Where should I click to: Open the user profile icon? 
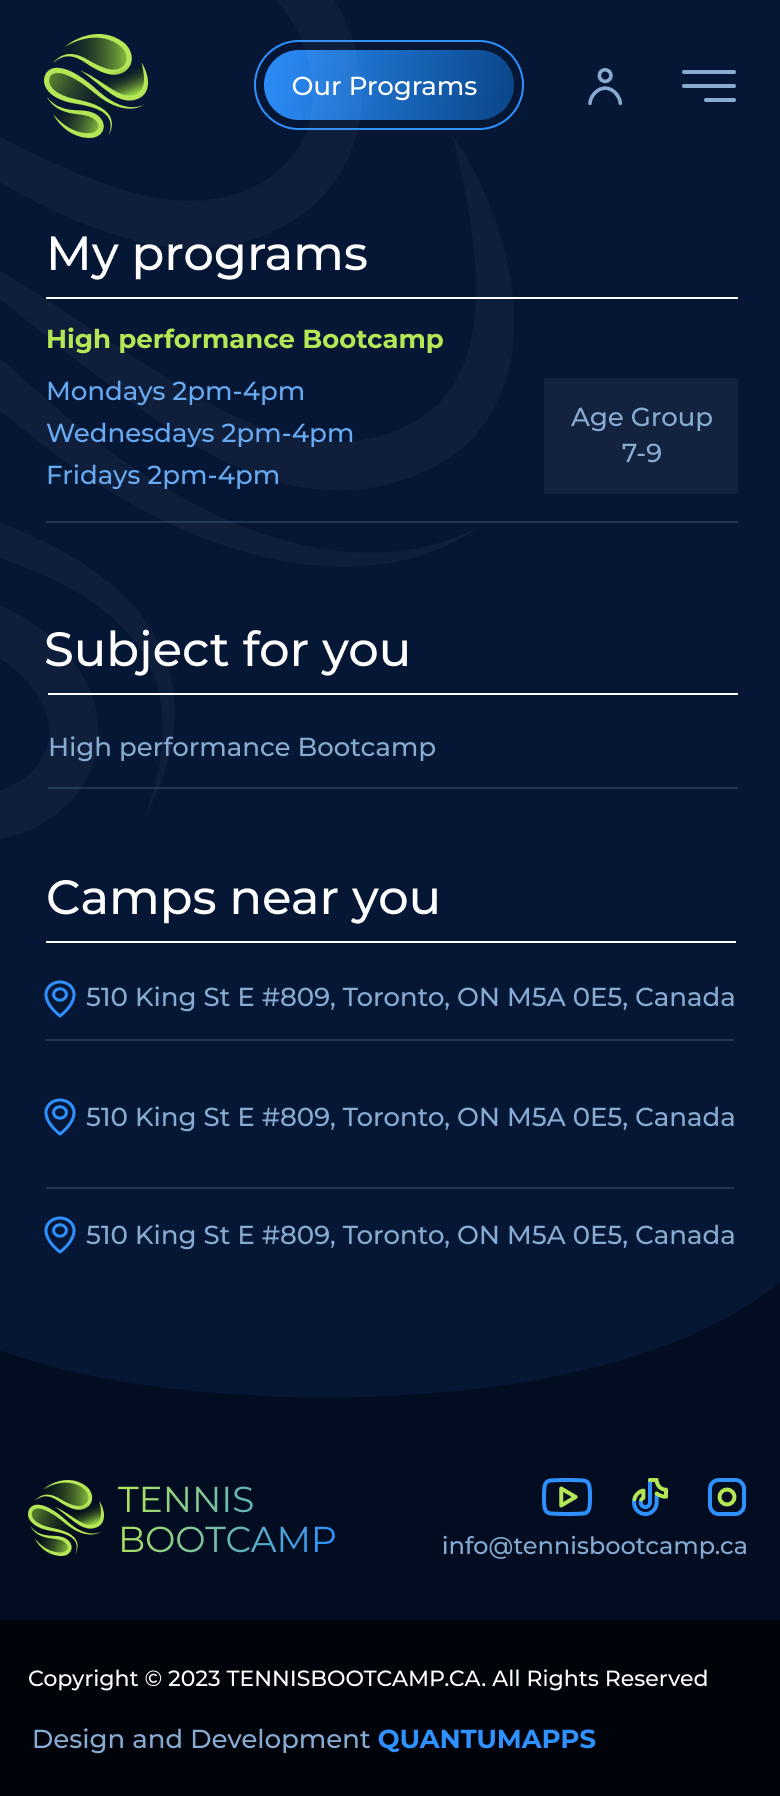[605, 87]
